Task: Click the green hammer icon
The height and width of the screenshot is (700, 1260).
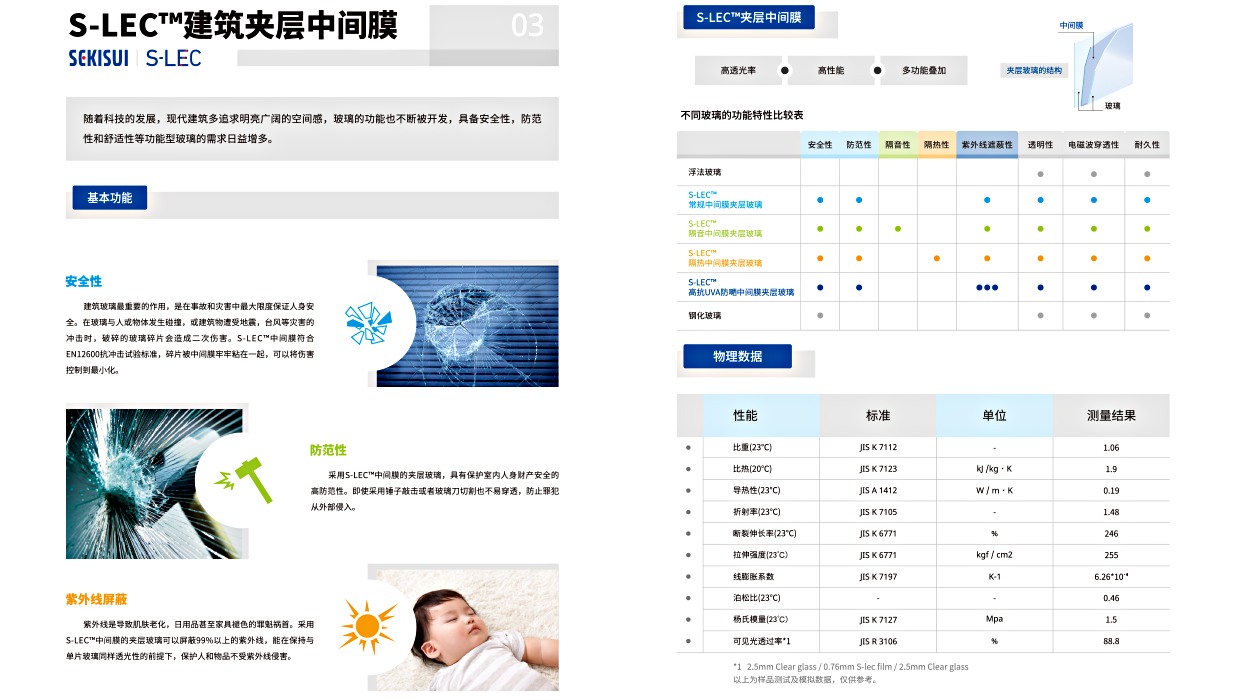Action: 241,479
